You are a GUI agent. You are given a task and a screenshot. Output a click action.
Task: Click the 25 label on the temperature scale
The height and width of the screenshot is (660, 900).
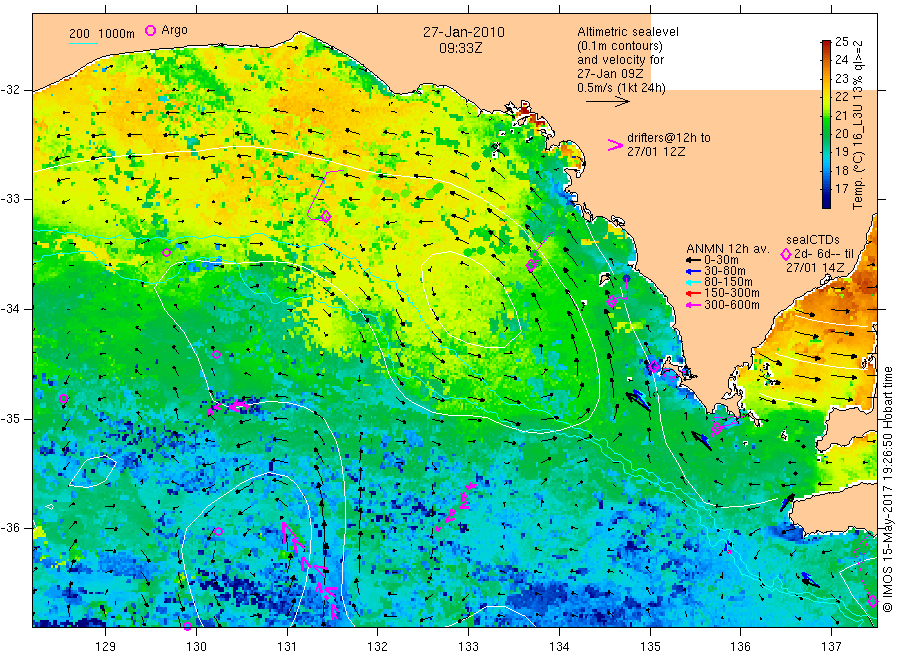(841, 41)
